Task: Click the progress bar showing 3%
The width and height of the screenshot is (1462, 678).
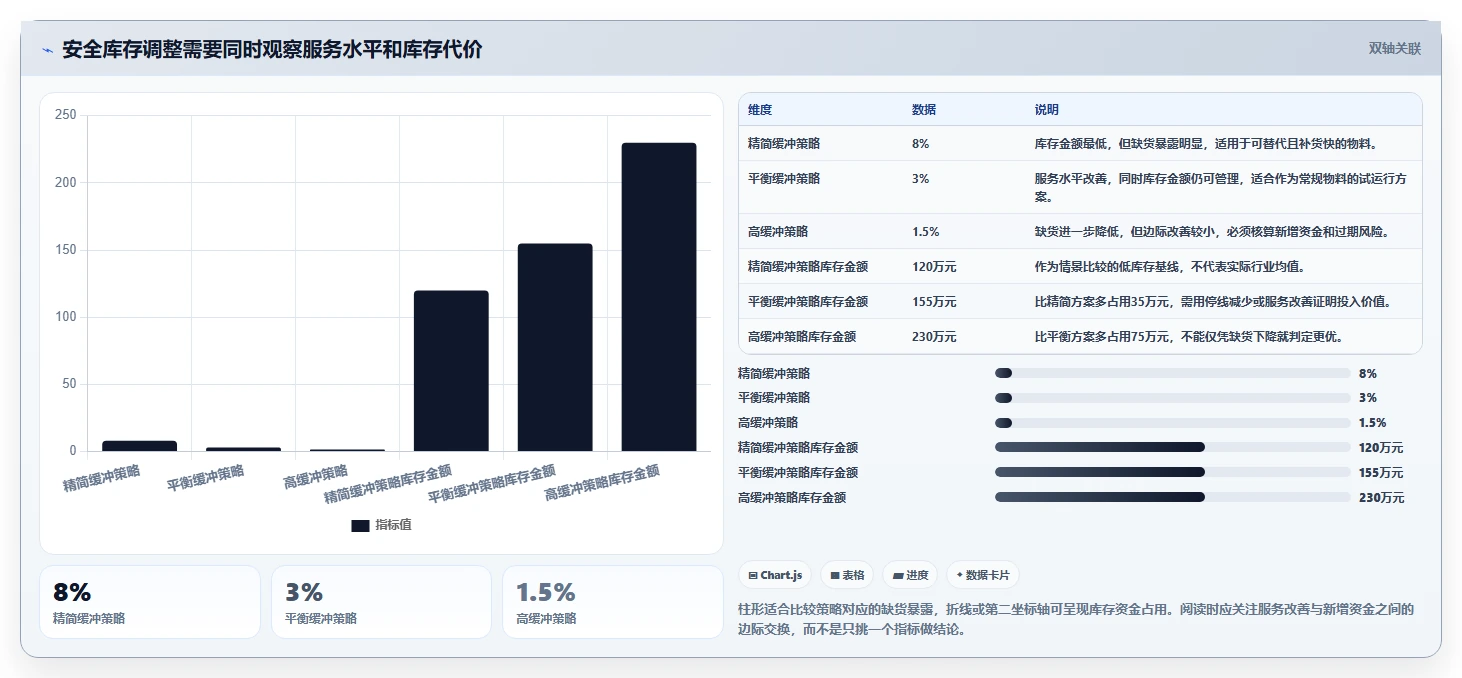Action: pos(1172,398)
